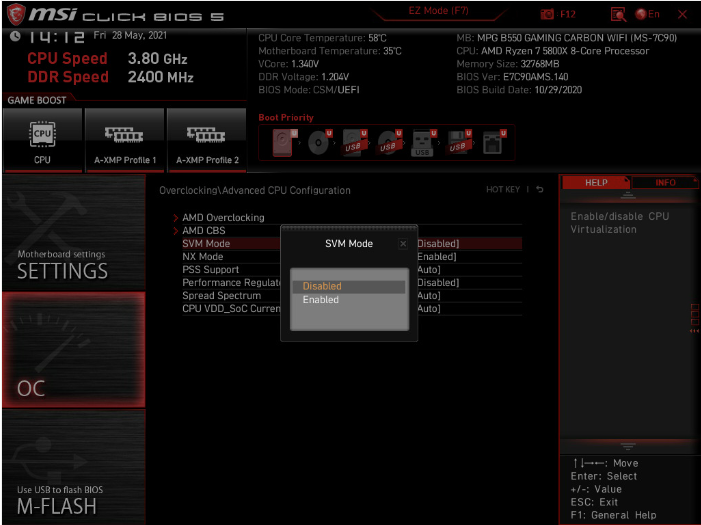Click the Fri 28 May, 2021 date
The image size is (701, 525).
point(130,35)
